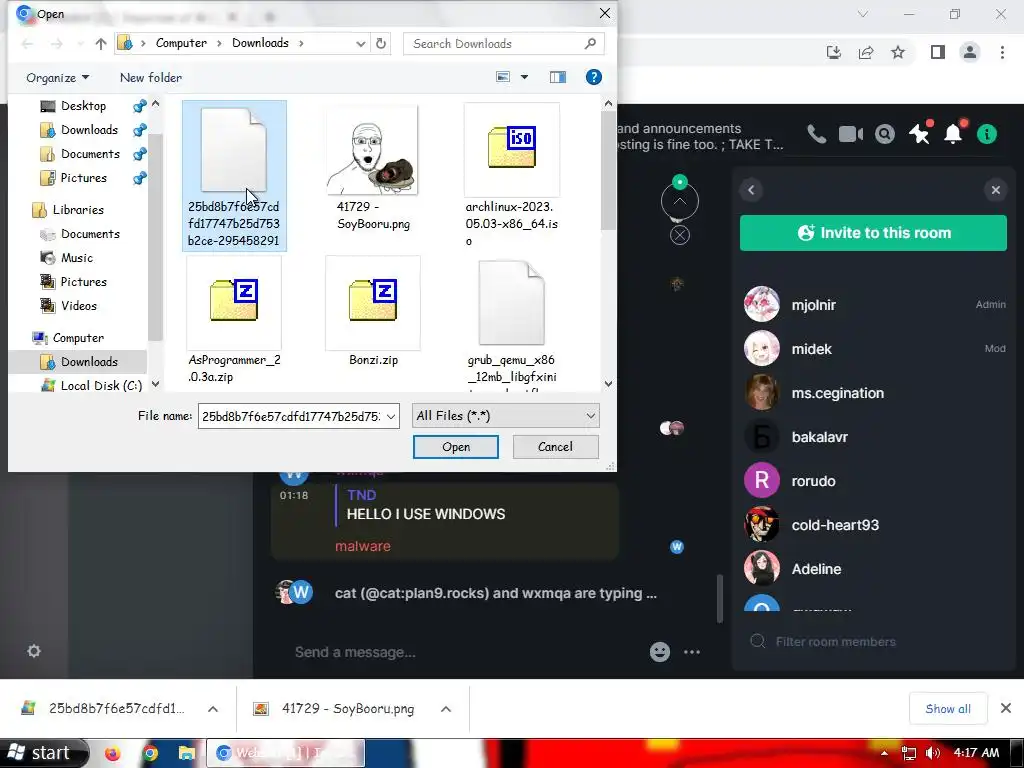Select AsProgrammer_2.0.3a.zip file
This screenshot has width=1024, height=768.
[234, 320]
